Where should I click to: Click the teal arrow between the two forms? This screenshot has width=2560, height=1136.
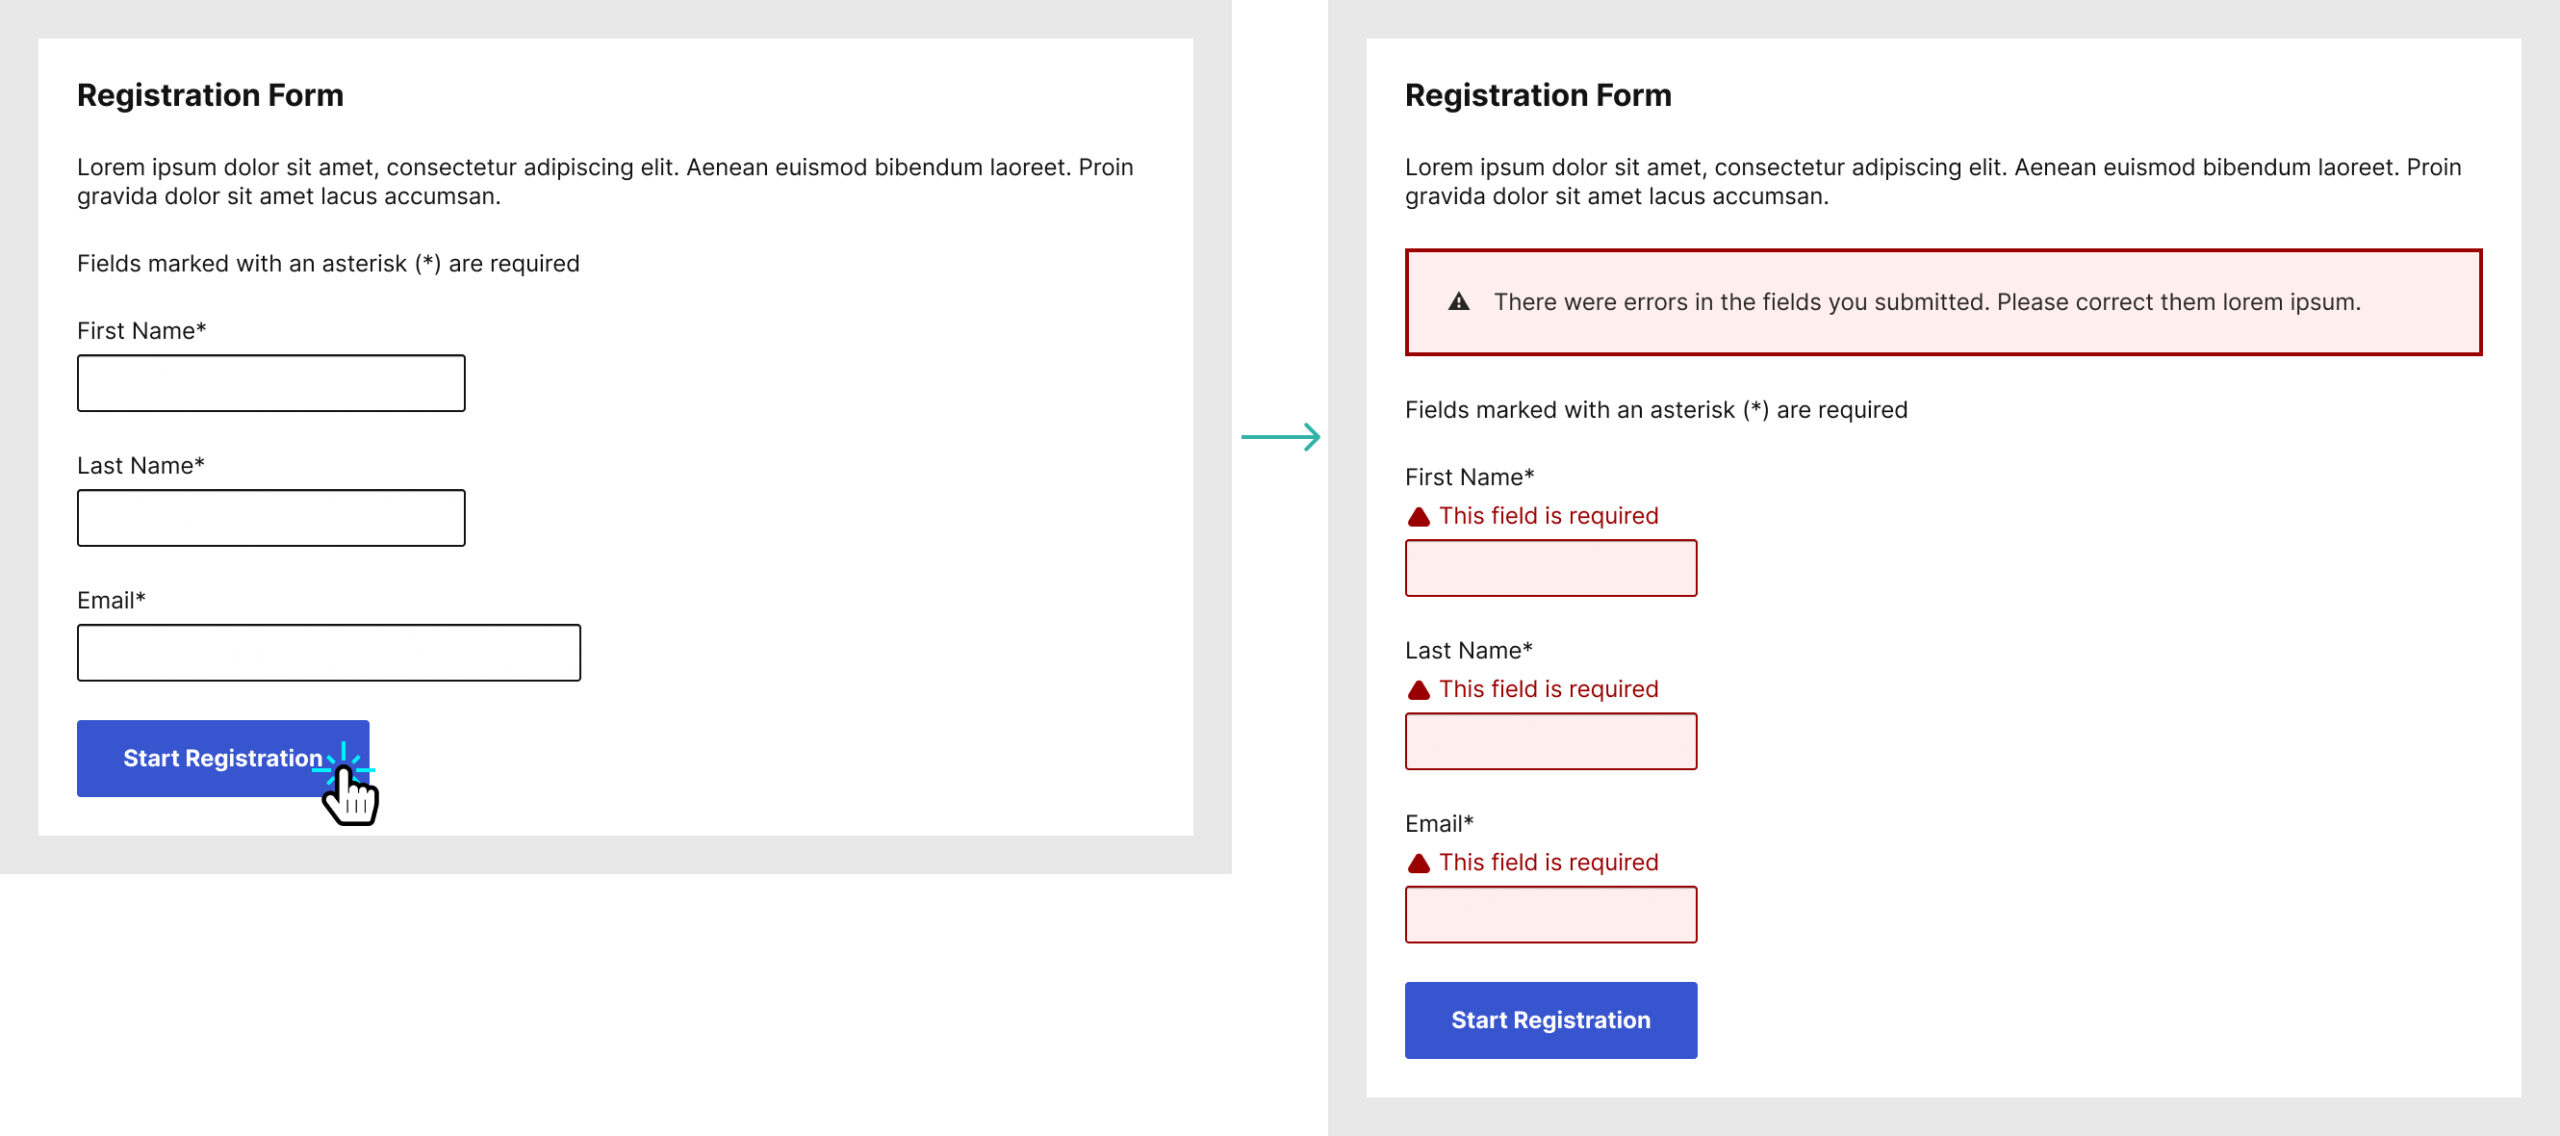click(x=1280, y=437)
